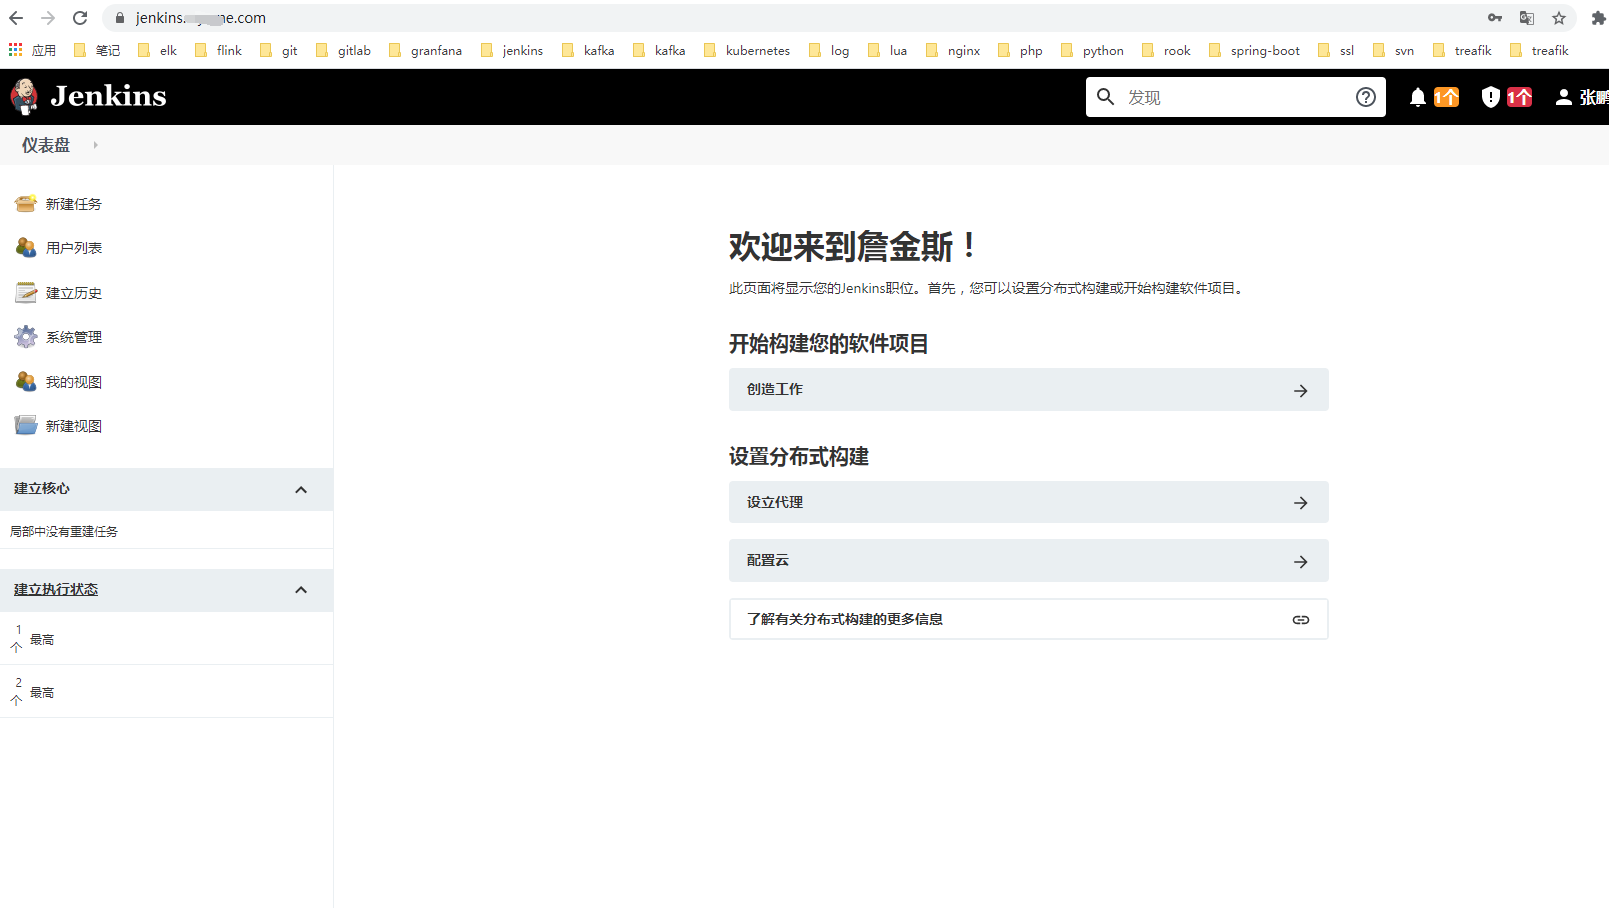This screenshot has height=908, width=1609.
Task: Open the user profile person icon
Action: pyautogui.click(x=1563, y=97)
